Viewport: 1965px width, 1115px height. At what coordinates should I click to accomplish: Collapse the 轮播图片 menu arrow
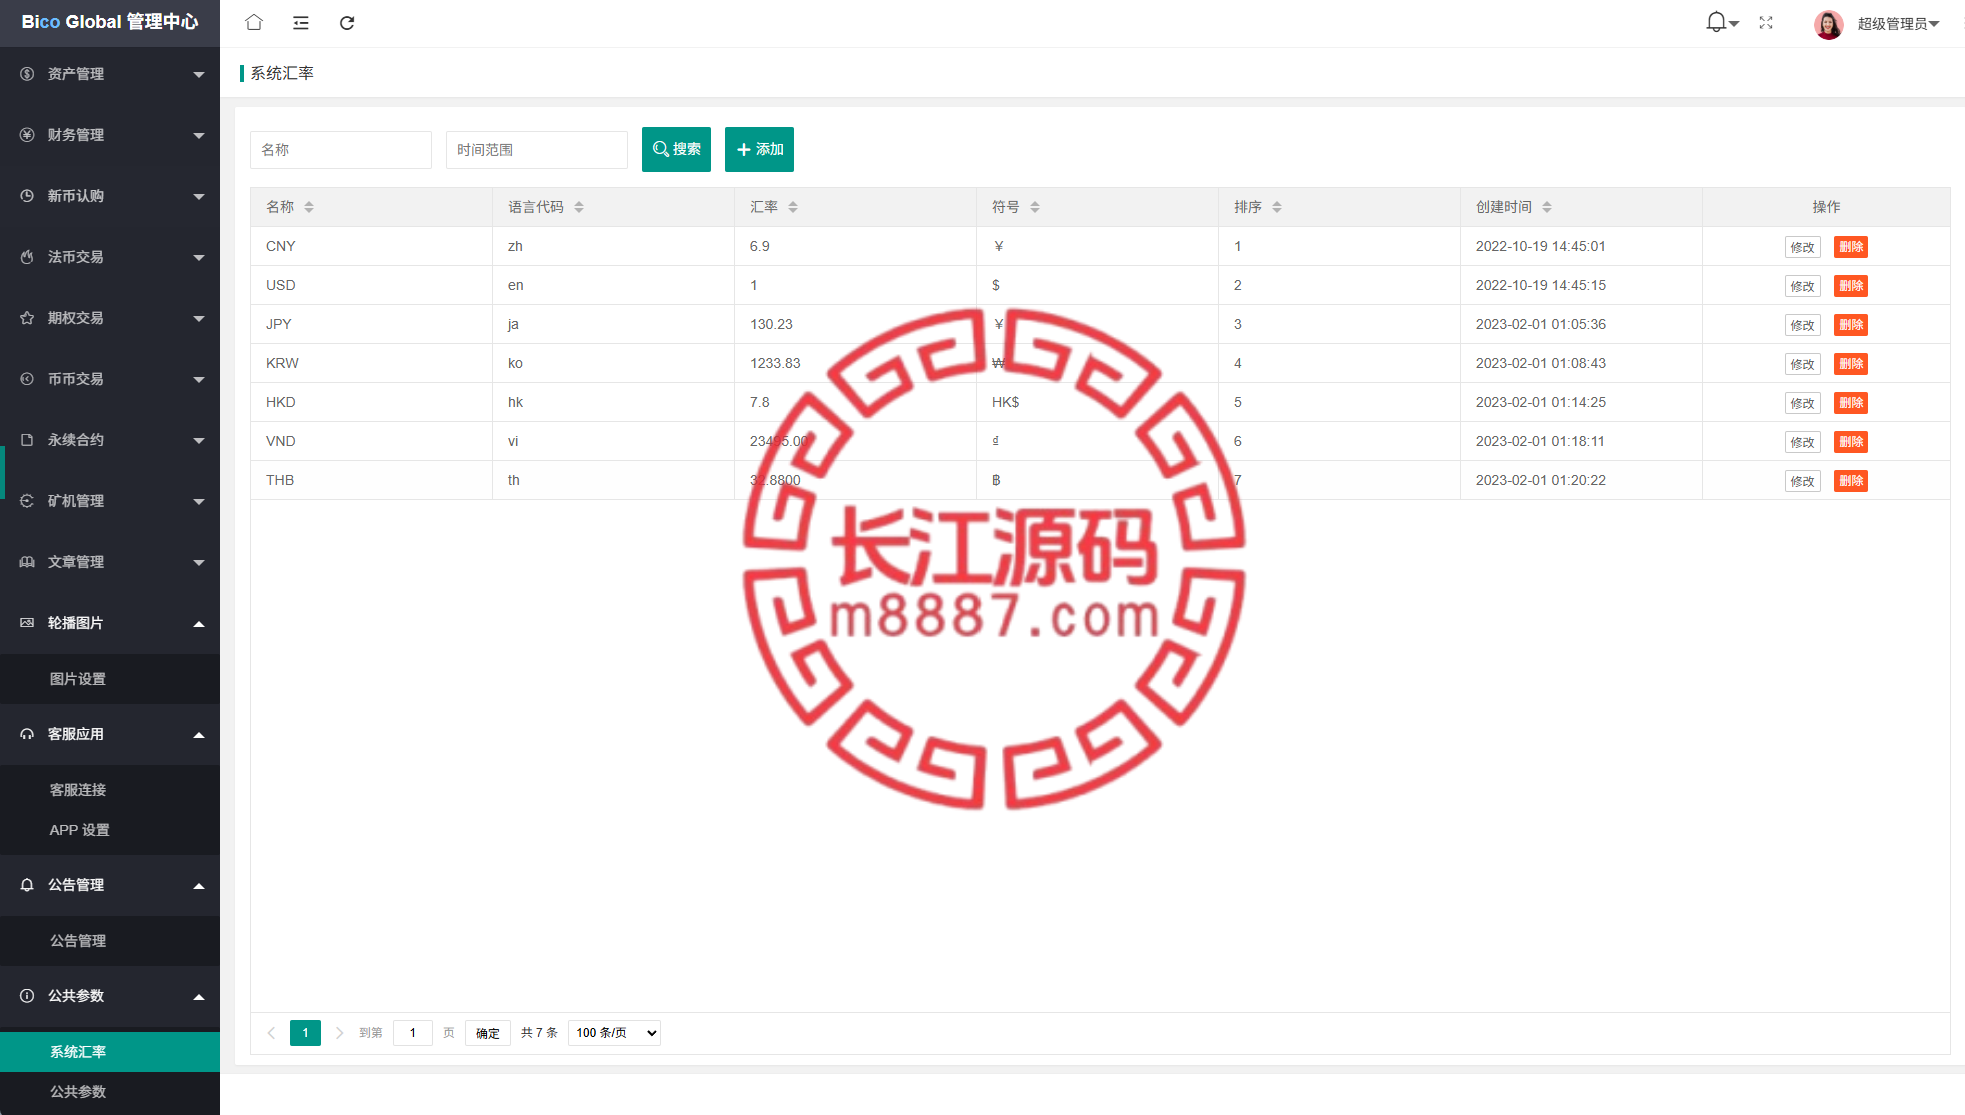(x=199, y=624)
